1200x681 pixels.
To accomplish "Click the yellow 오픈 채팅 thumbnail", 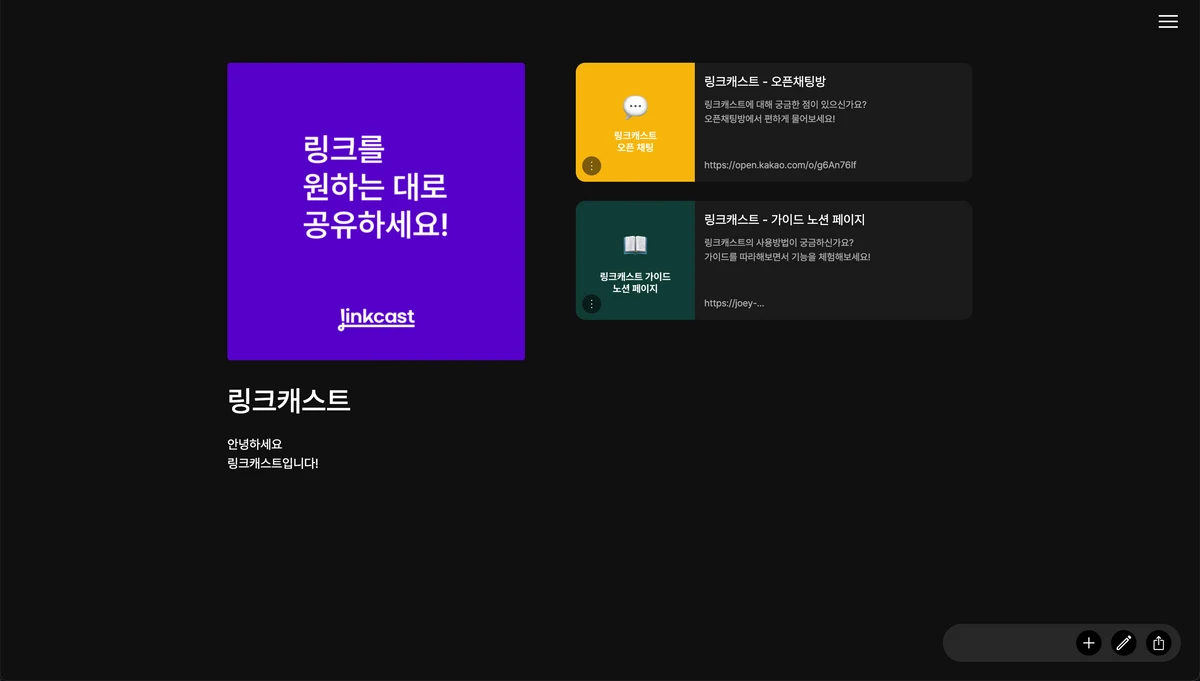I will click(x=635, y=122).
